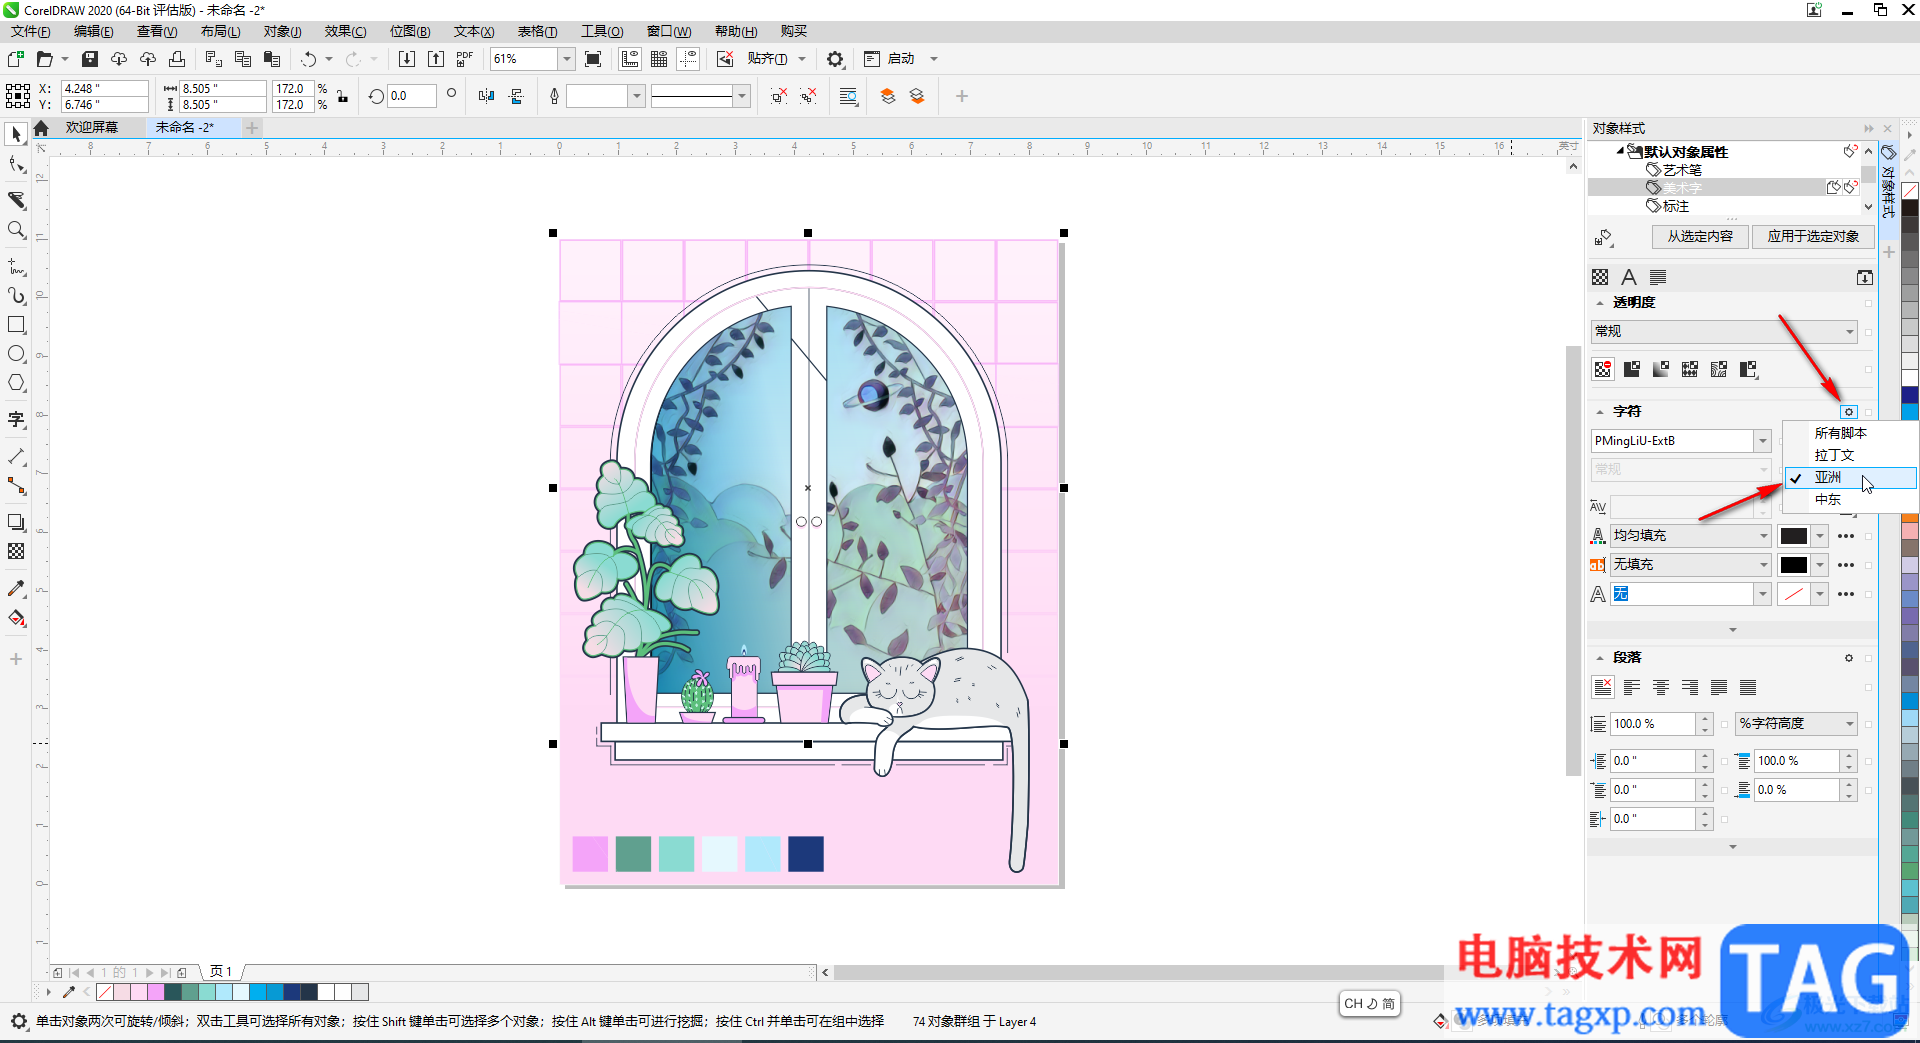Select the Zoom tool
The image size is (1920, 1043).
coord(16,230)
